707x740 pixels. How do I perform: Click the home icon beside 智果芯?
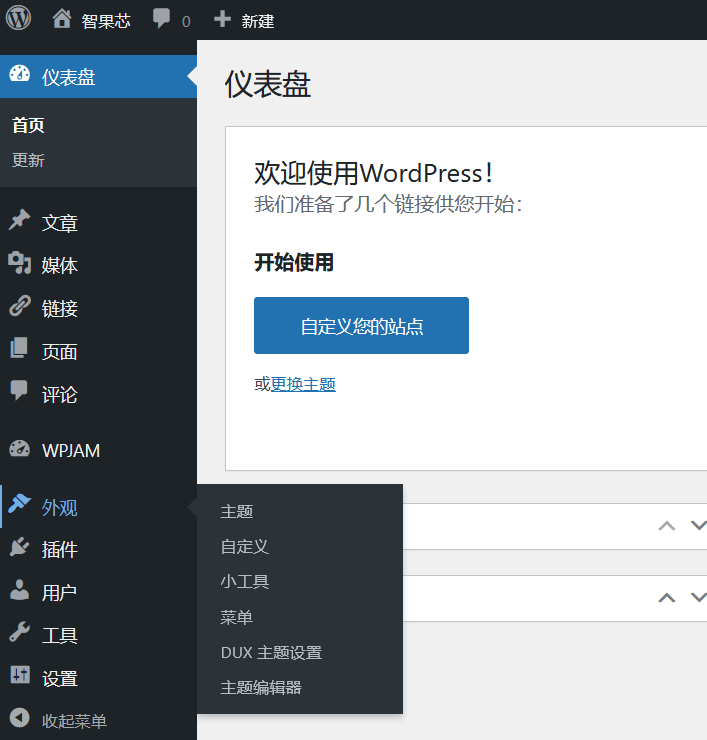tap(62, 19)
